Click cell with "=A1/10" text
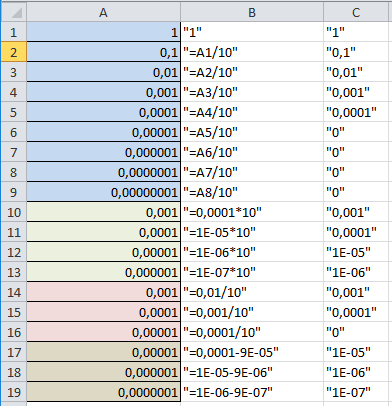The width and height of the screenshot is (392, 406). (x=252, y=52)
